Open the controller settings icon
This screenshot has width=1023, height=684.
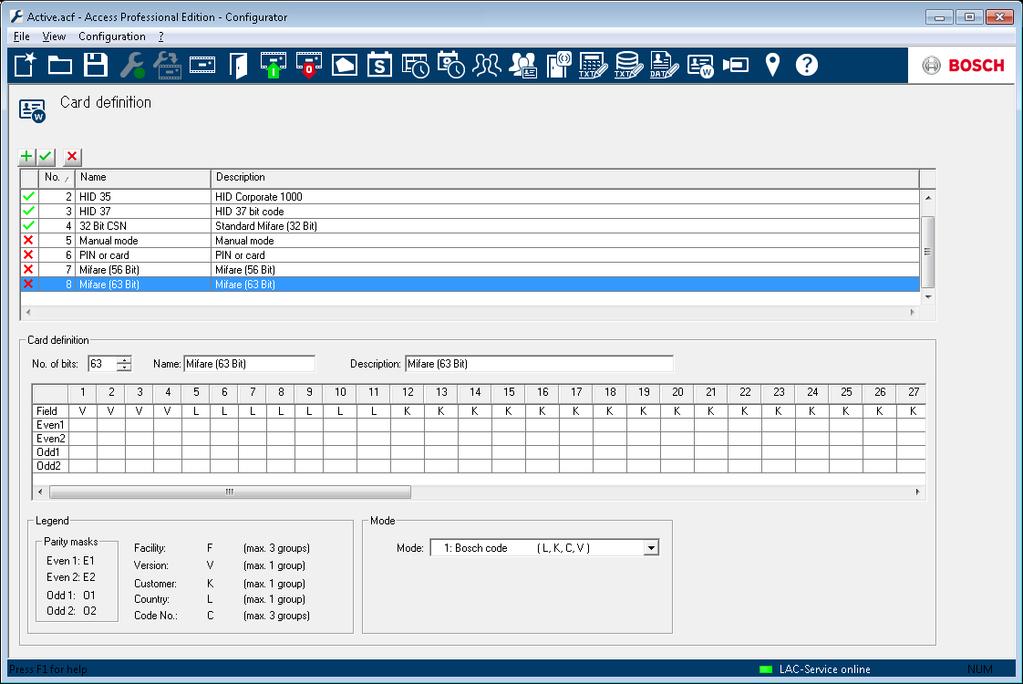[202, 65]
